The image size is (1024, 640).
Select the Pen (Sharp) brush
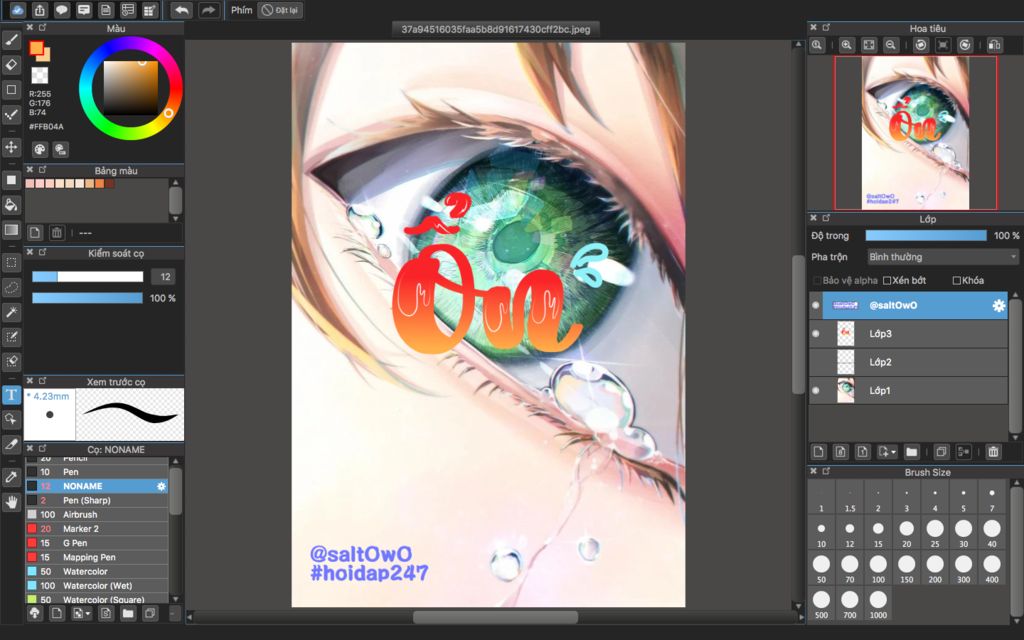[97, 500]
